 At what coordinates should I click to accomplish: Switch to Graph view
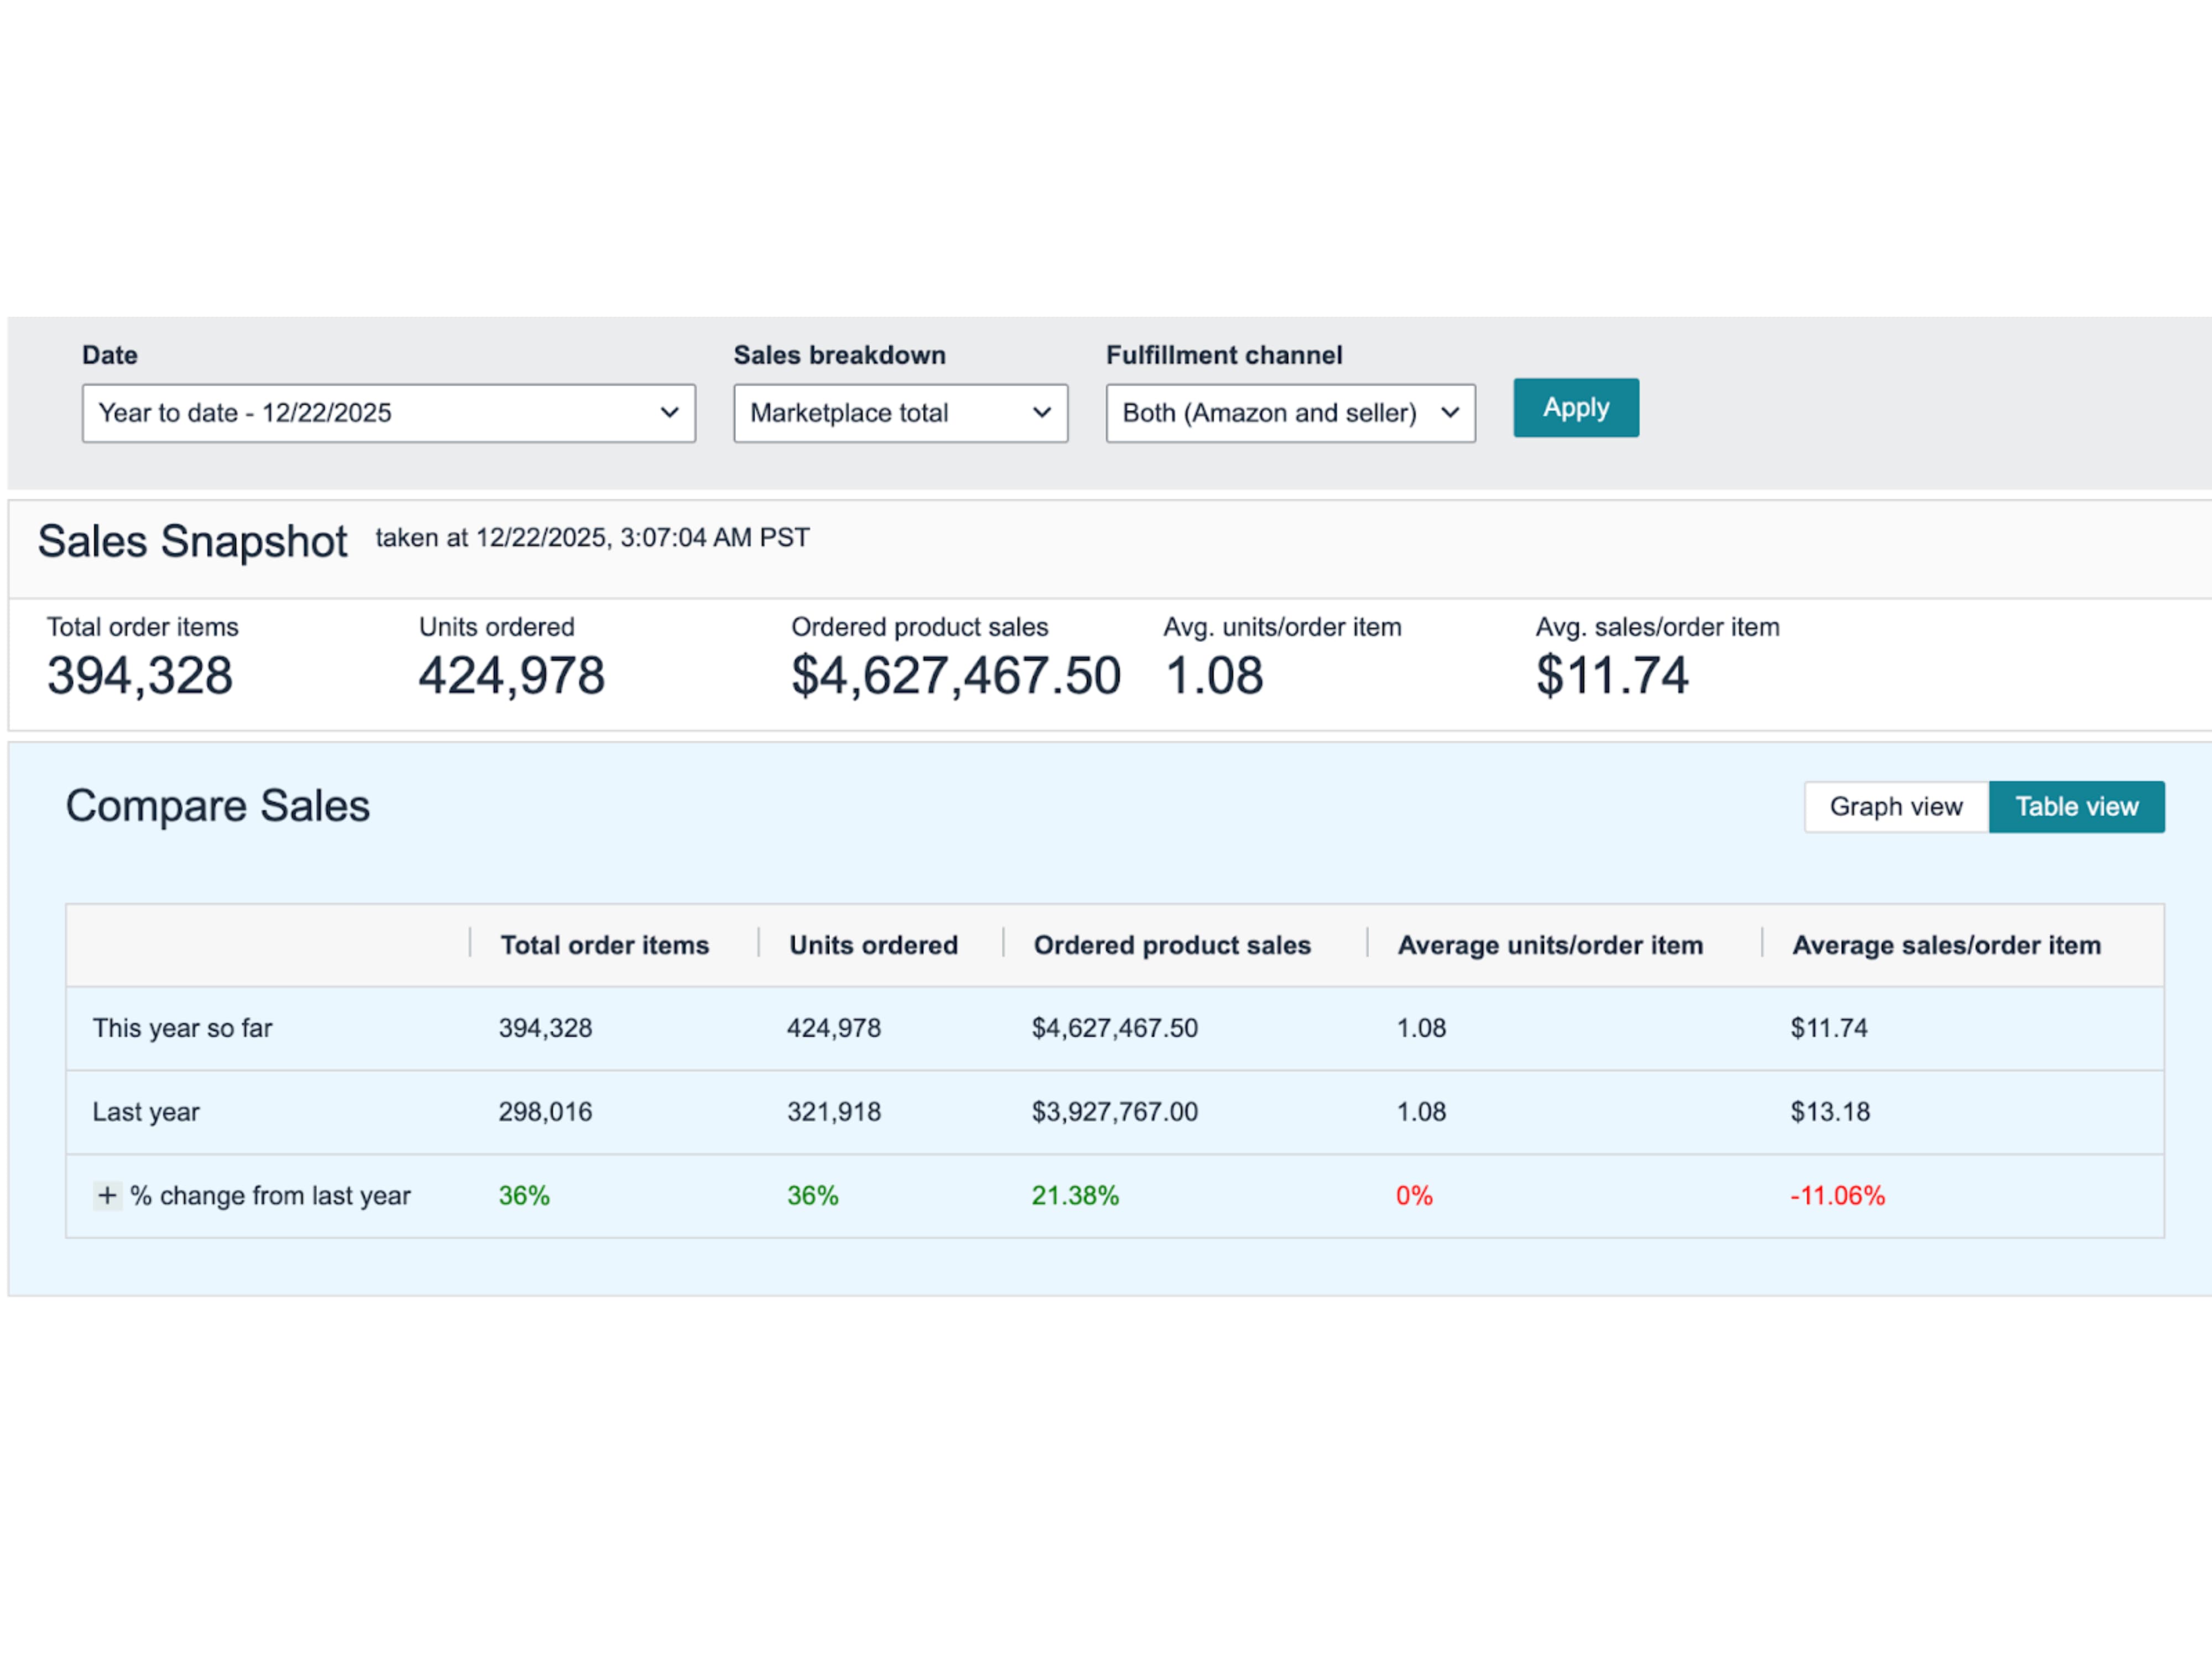tap(1895, 807)
